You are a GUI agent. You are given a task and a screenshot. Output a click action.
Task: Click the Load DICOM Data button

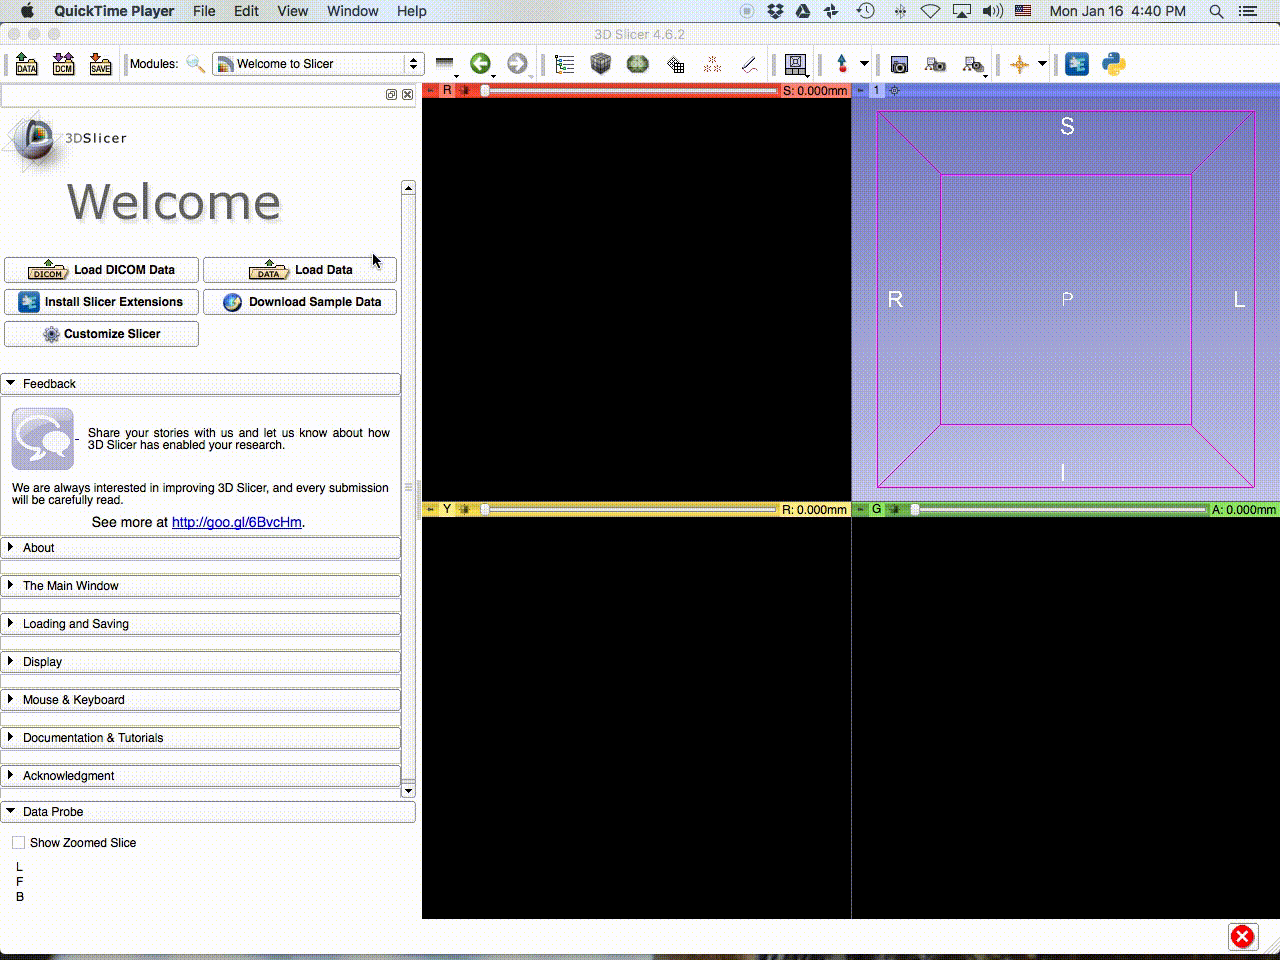pyautogui.click(x=101, y=270)
